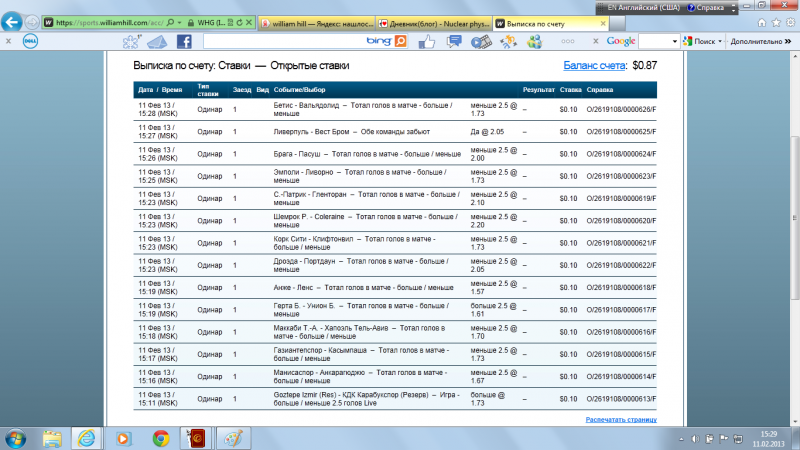This screenshot has width=800, height=450.
Task: Click the Результат column header
Action: [x=538, y=90]
